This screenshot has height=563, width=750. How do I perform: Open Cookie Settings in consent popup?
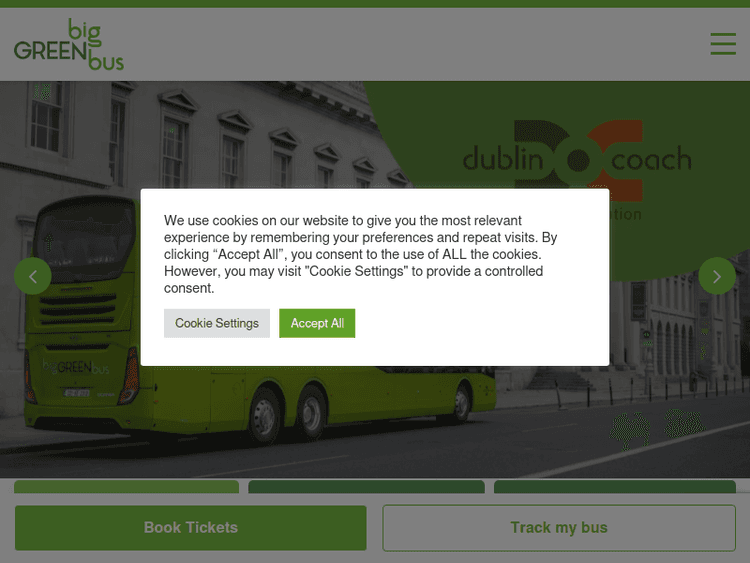[x=217, y=323]
